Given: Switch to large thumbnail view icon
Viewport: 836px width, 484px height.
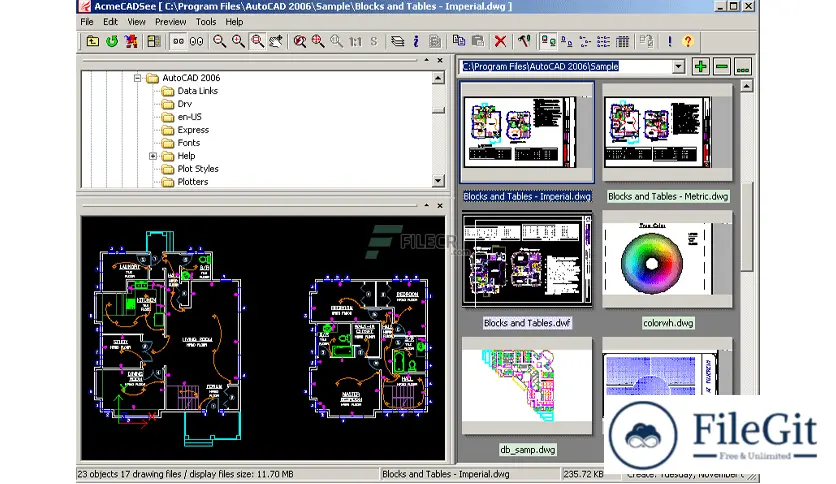Looking at the screenshot, I should click(x=548, y=41).
